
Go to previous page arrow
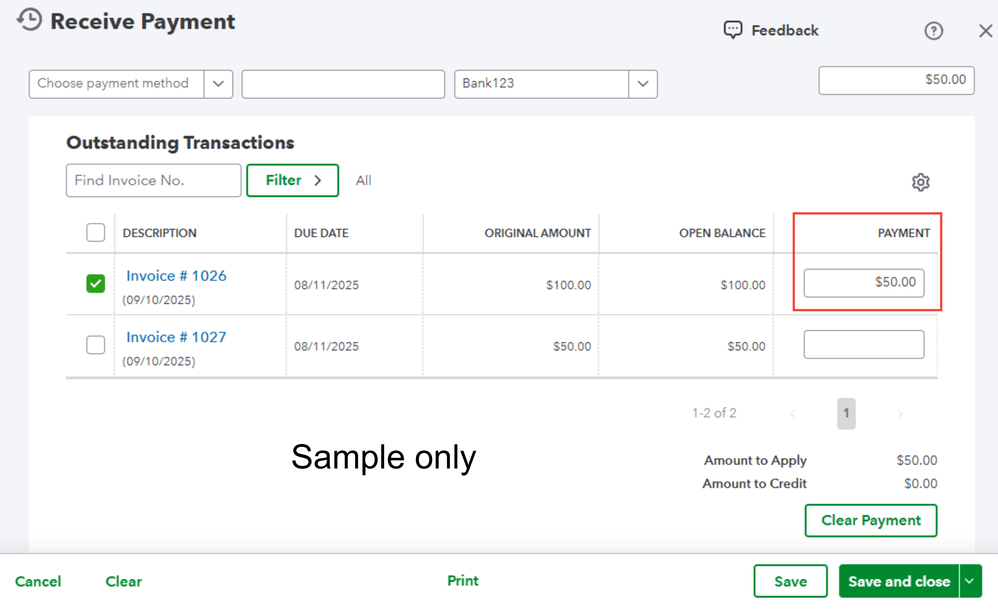(x=793, y=413)
